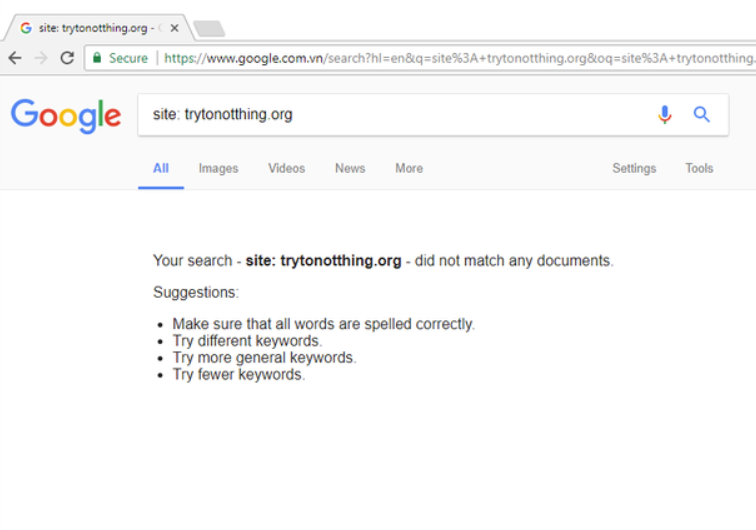Click the browser back arrow
Viewport: 756px width, 530px height.
[14, 58]
